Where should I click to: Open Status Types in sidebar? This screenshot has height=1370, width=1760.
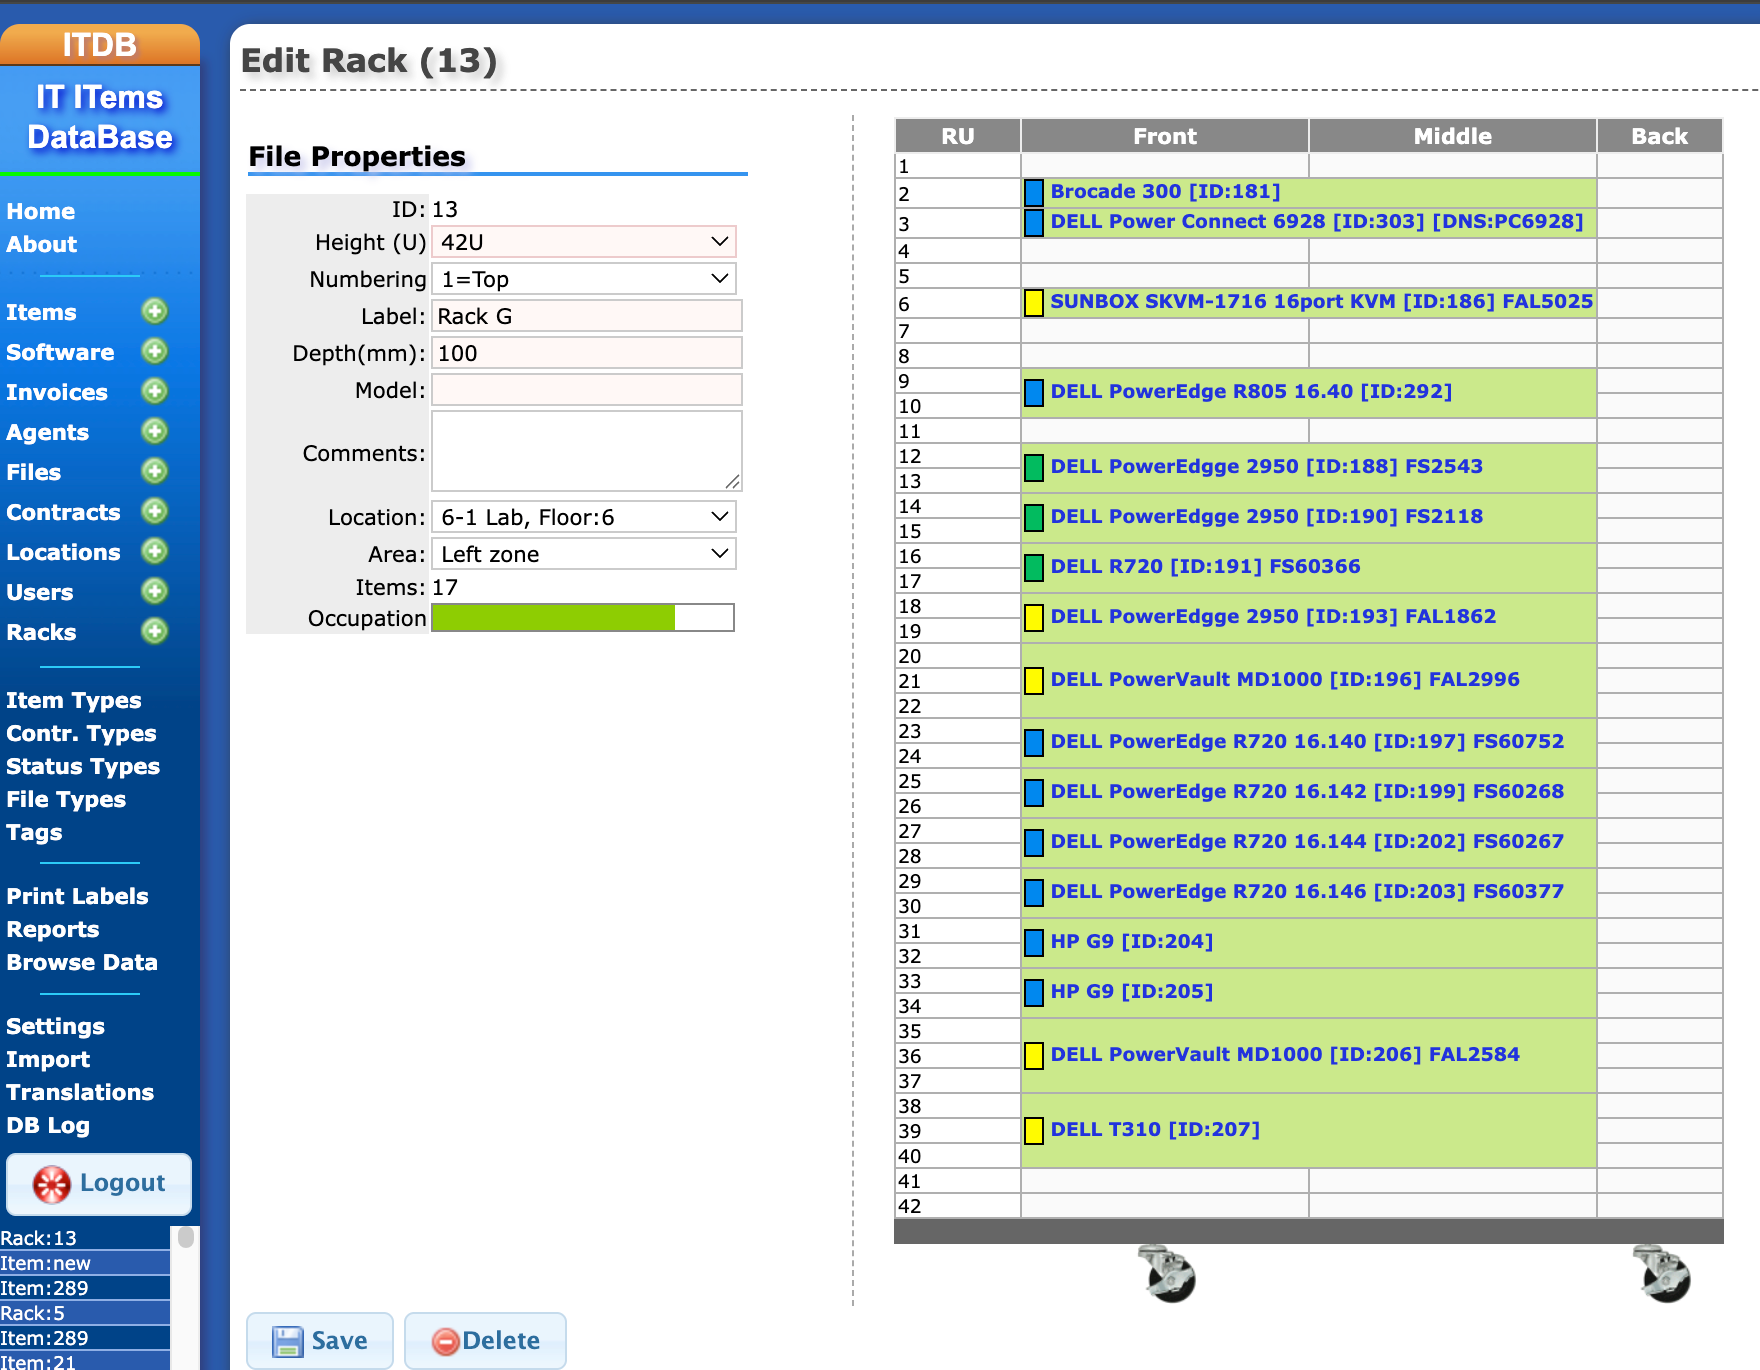[83, 766]
